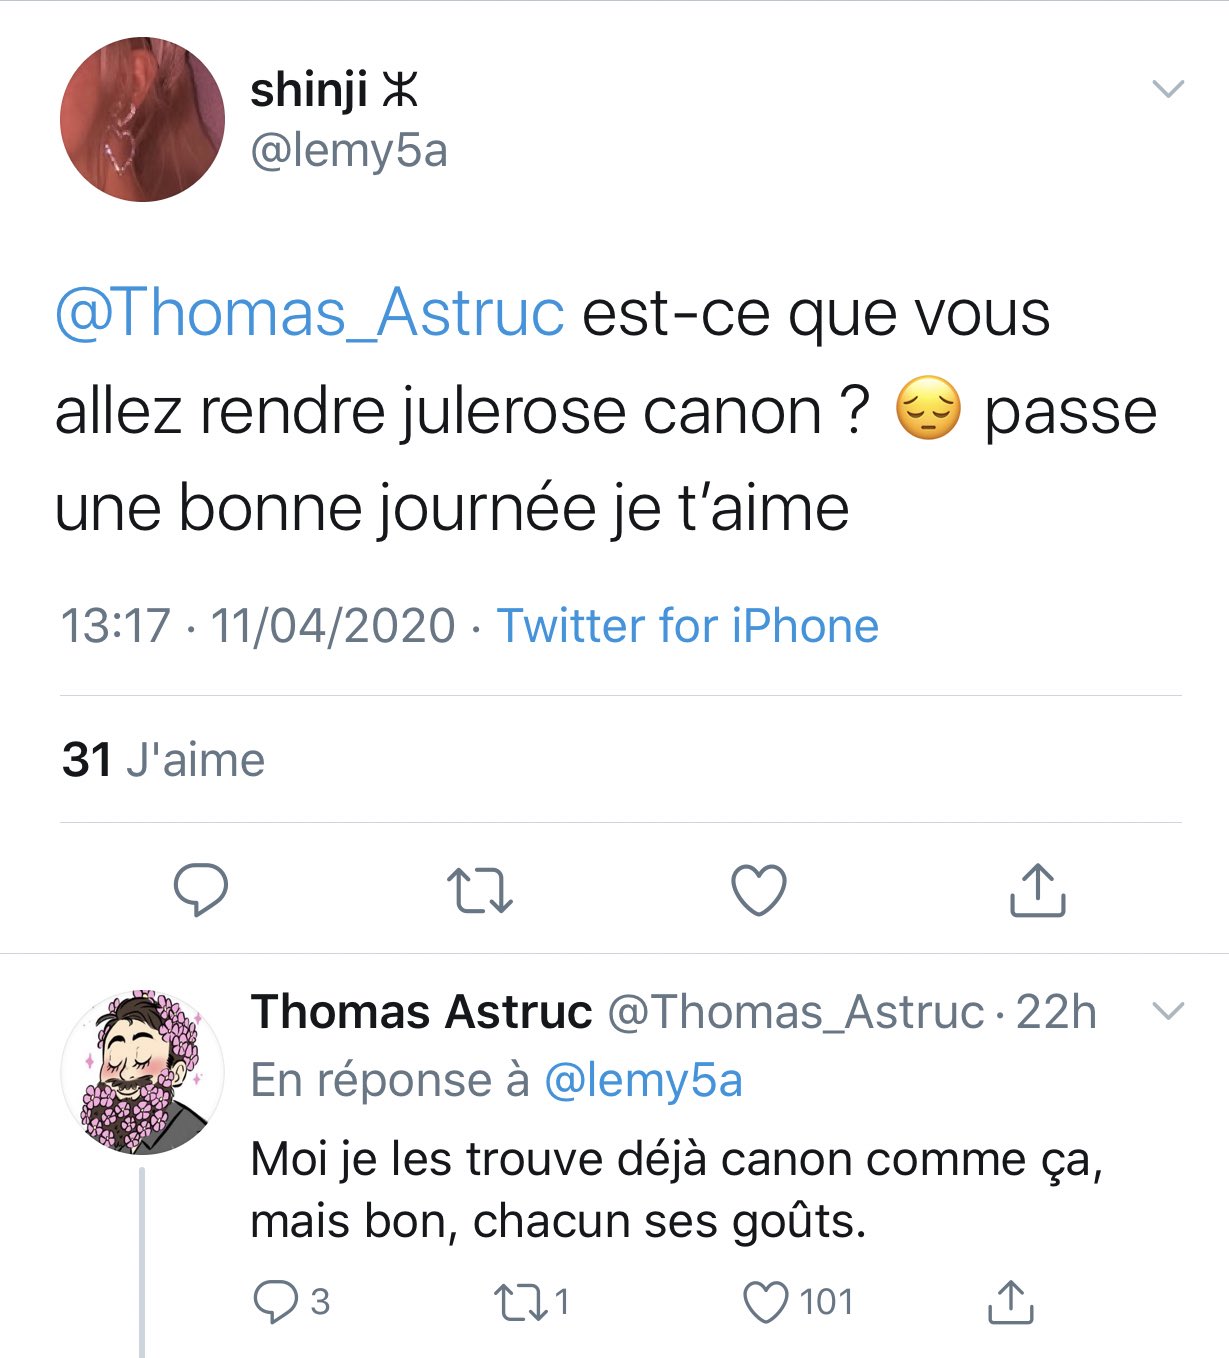This screenshot has width=1229, height=1358.
Task: View the 31 J'aime likes list
Action: click(163, 760)
